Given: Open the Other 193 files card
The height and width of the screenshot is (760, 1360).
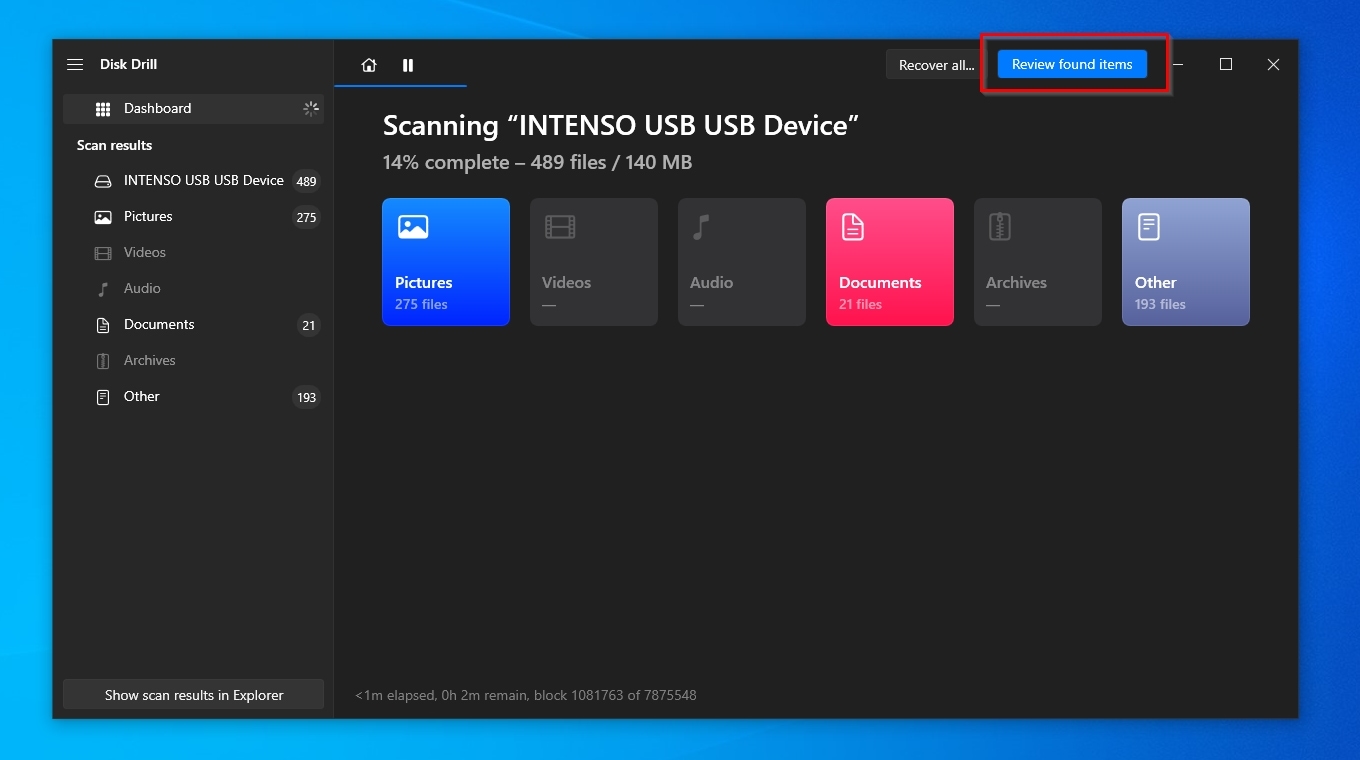Looking at the screenshot, I should pyautogui.click(x=1186, y=262).
